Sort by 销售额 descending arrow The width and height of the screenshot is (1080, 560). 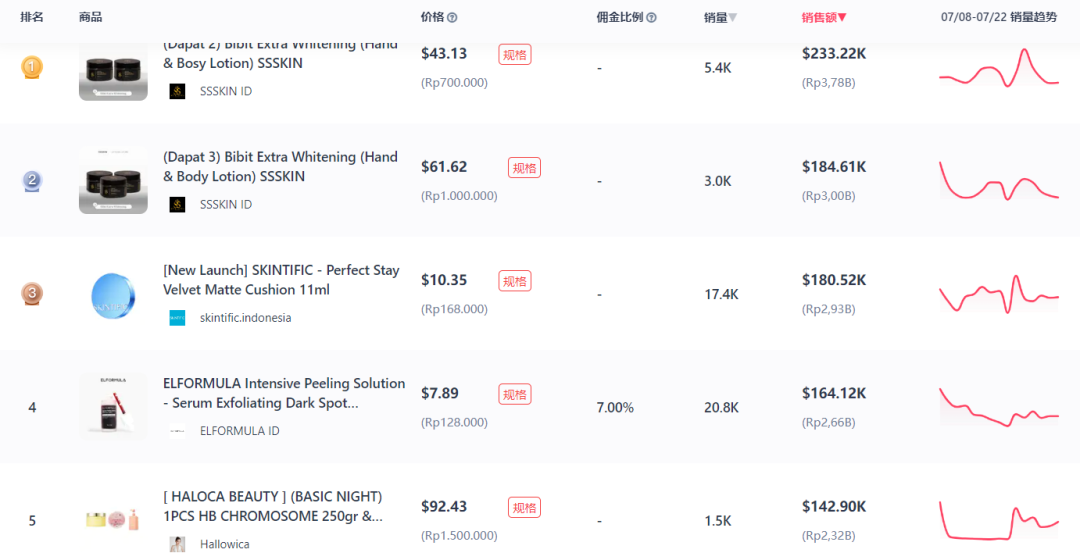tap(842, 18)
